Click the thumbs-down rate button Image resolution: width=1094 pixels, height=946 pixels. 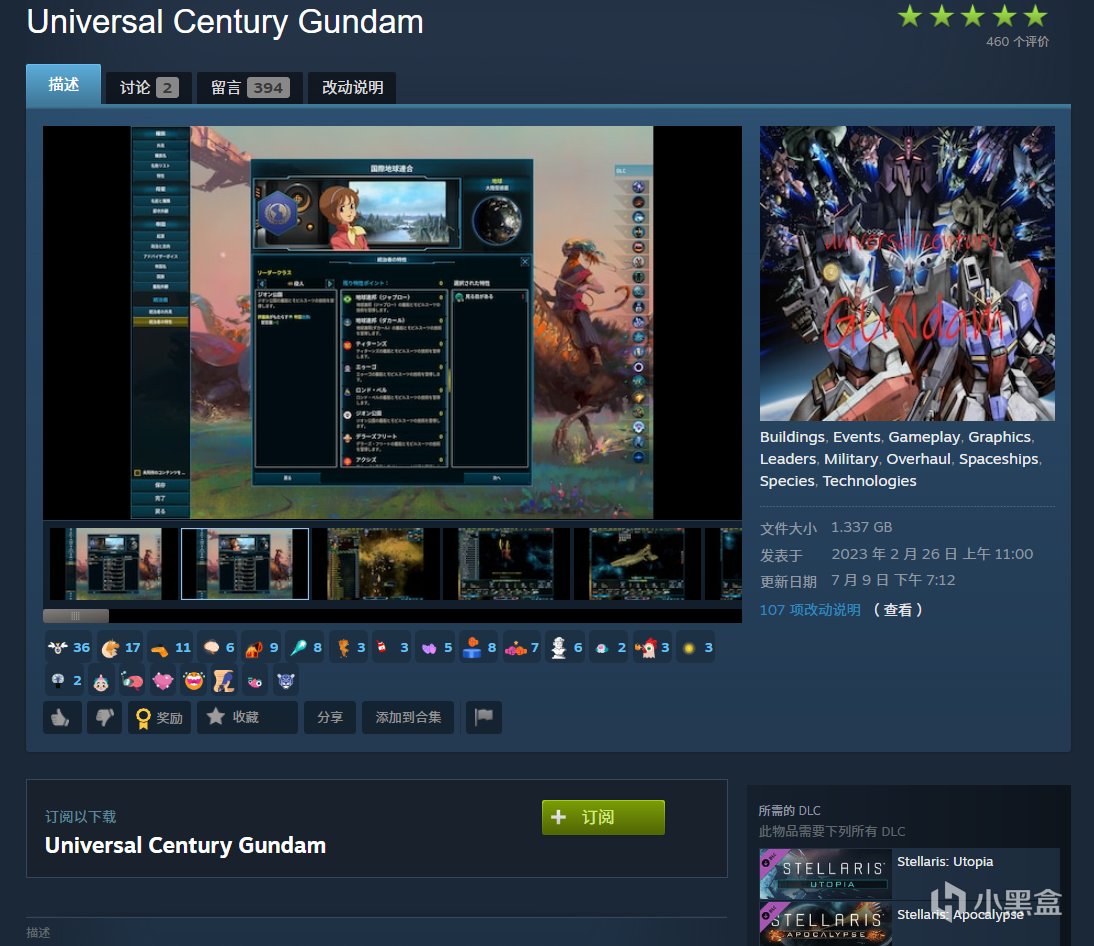tap(105, 717)
